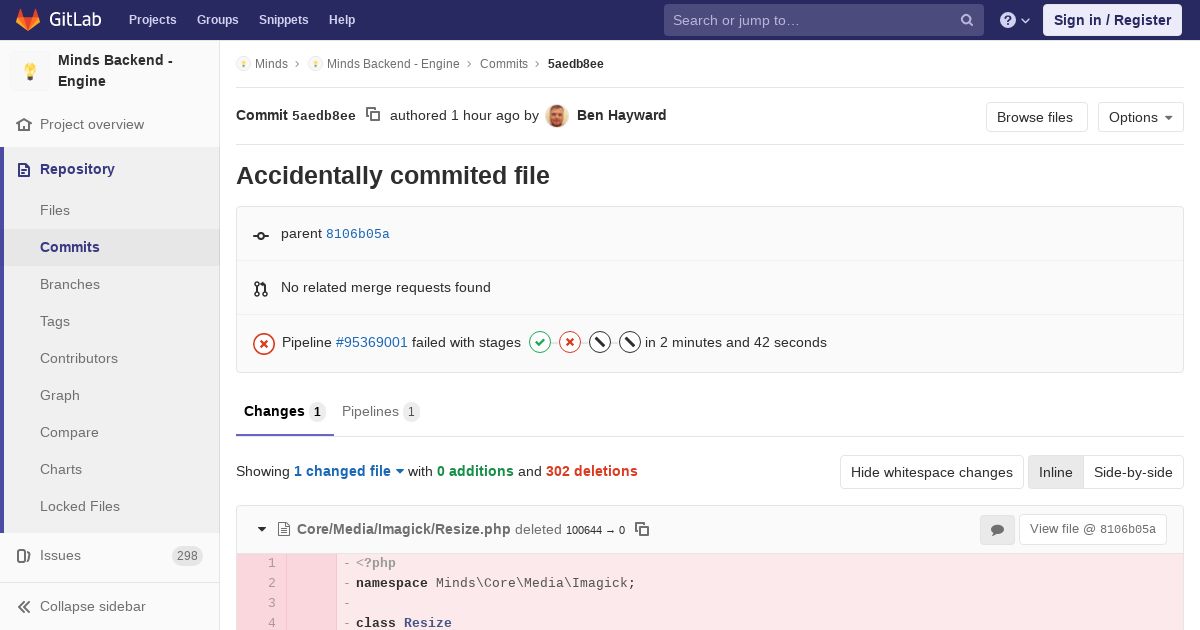1200x630 pixels.
Task: Open Files in the sidebar
Action: point(55,210)
